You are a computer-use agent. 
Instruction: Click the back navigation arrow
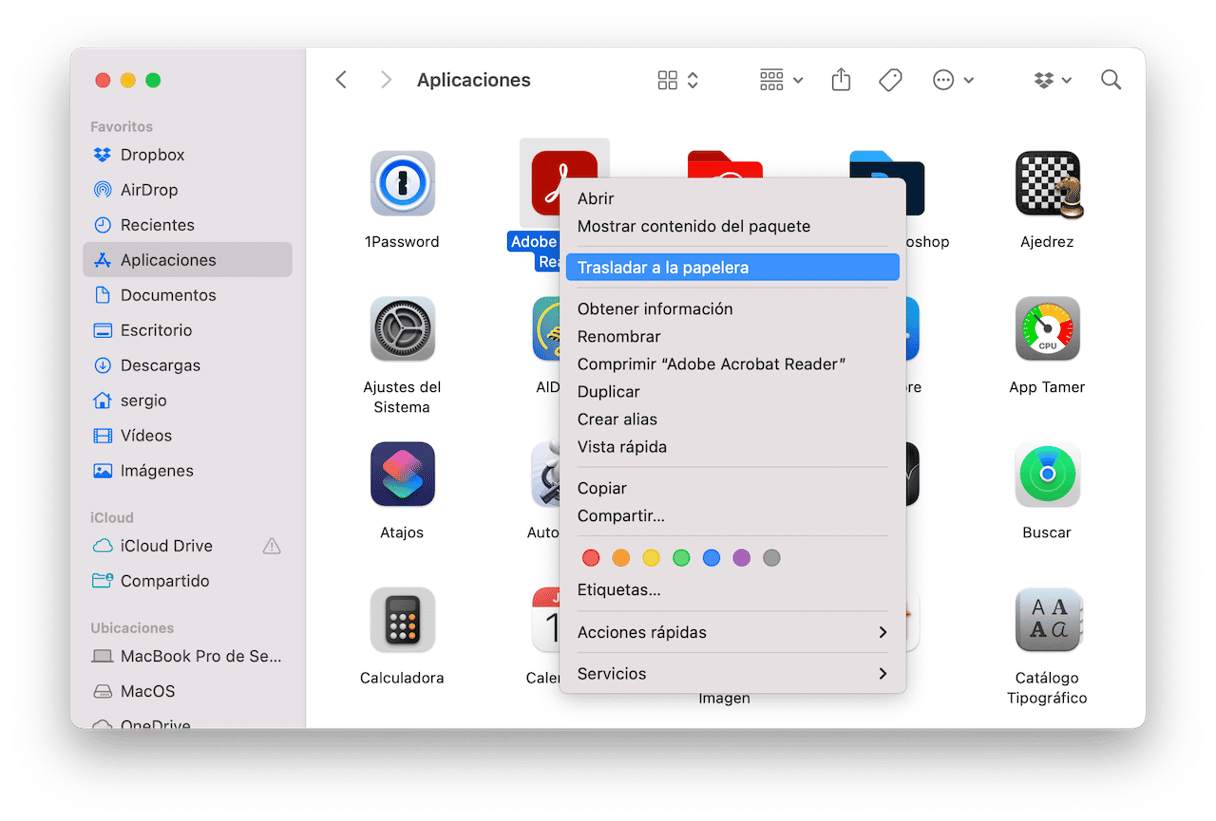click(341, 80)
